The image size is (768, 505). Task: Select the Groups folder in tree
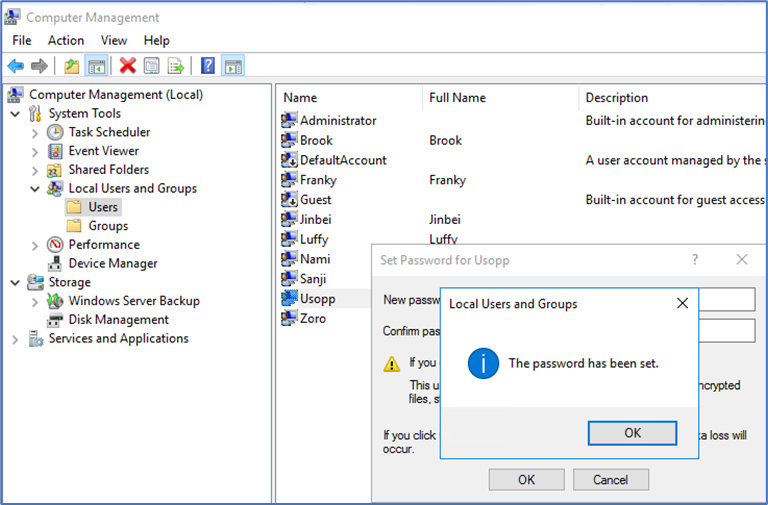point(107,226)
